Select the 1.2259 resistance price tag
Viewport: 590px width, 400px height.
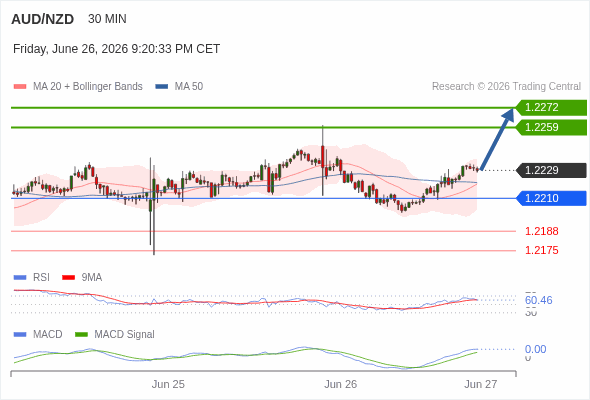tap(551, 128)
